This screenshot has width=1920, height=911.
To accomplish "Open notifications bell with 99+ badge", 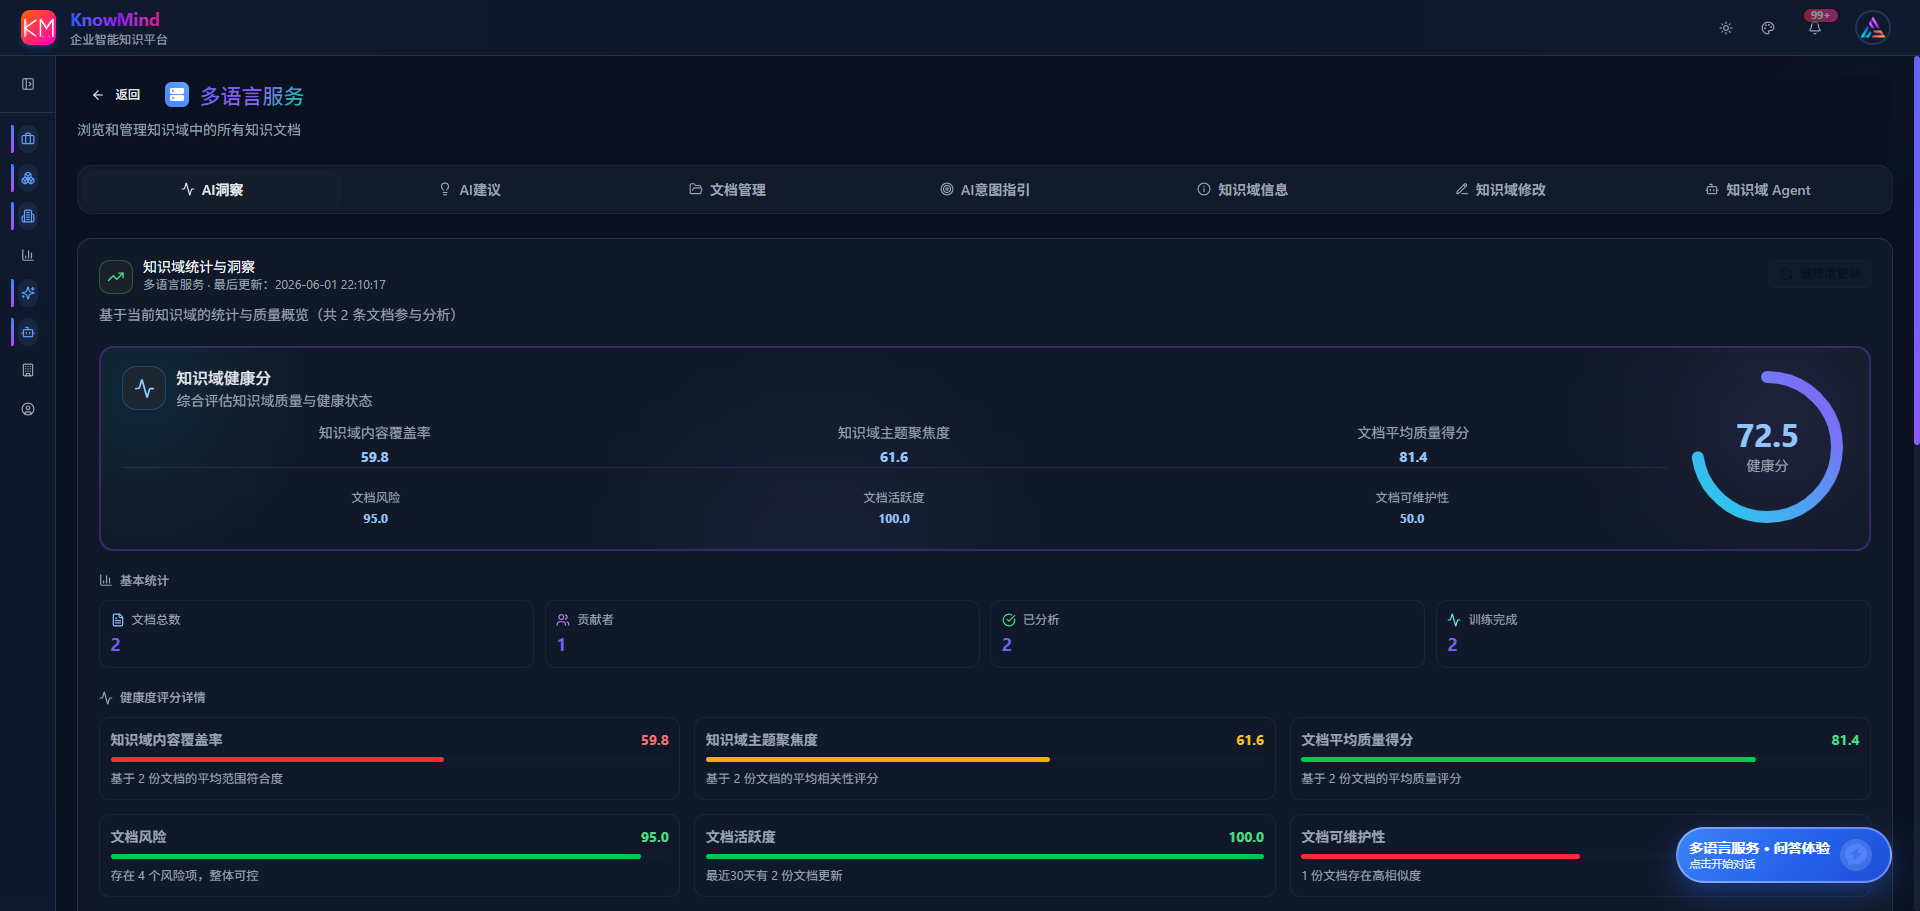I will tap(1815, 26).
